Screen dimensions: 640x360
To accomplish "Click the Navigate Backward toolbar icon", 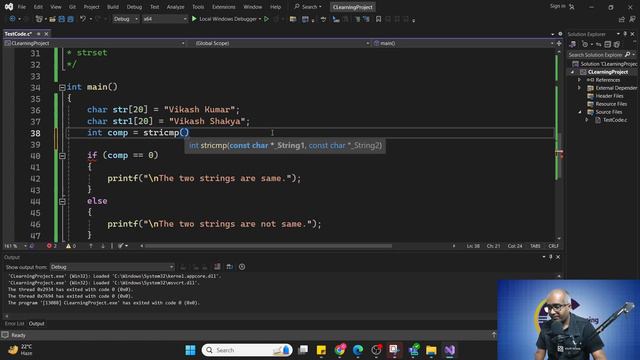I will [x=12, y=19].
